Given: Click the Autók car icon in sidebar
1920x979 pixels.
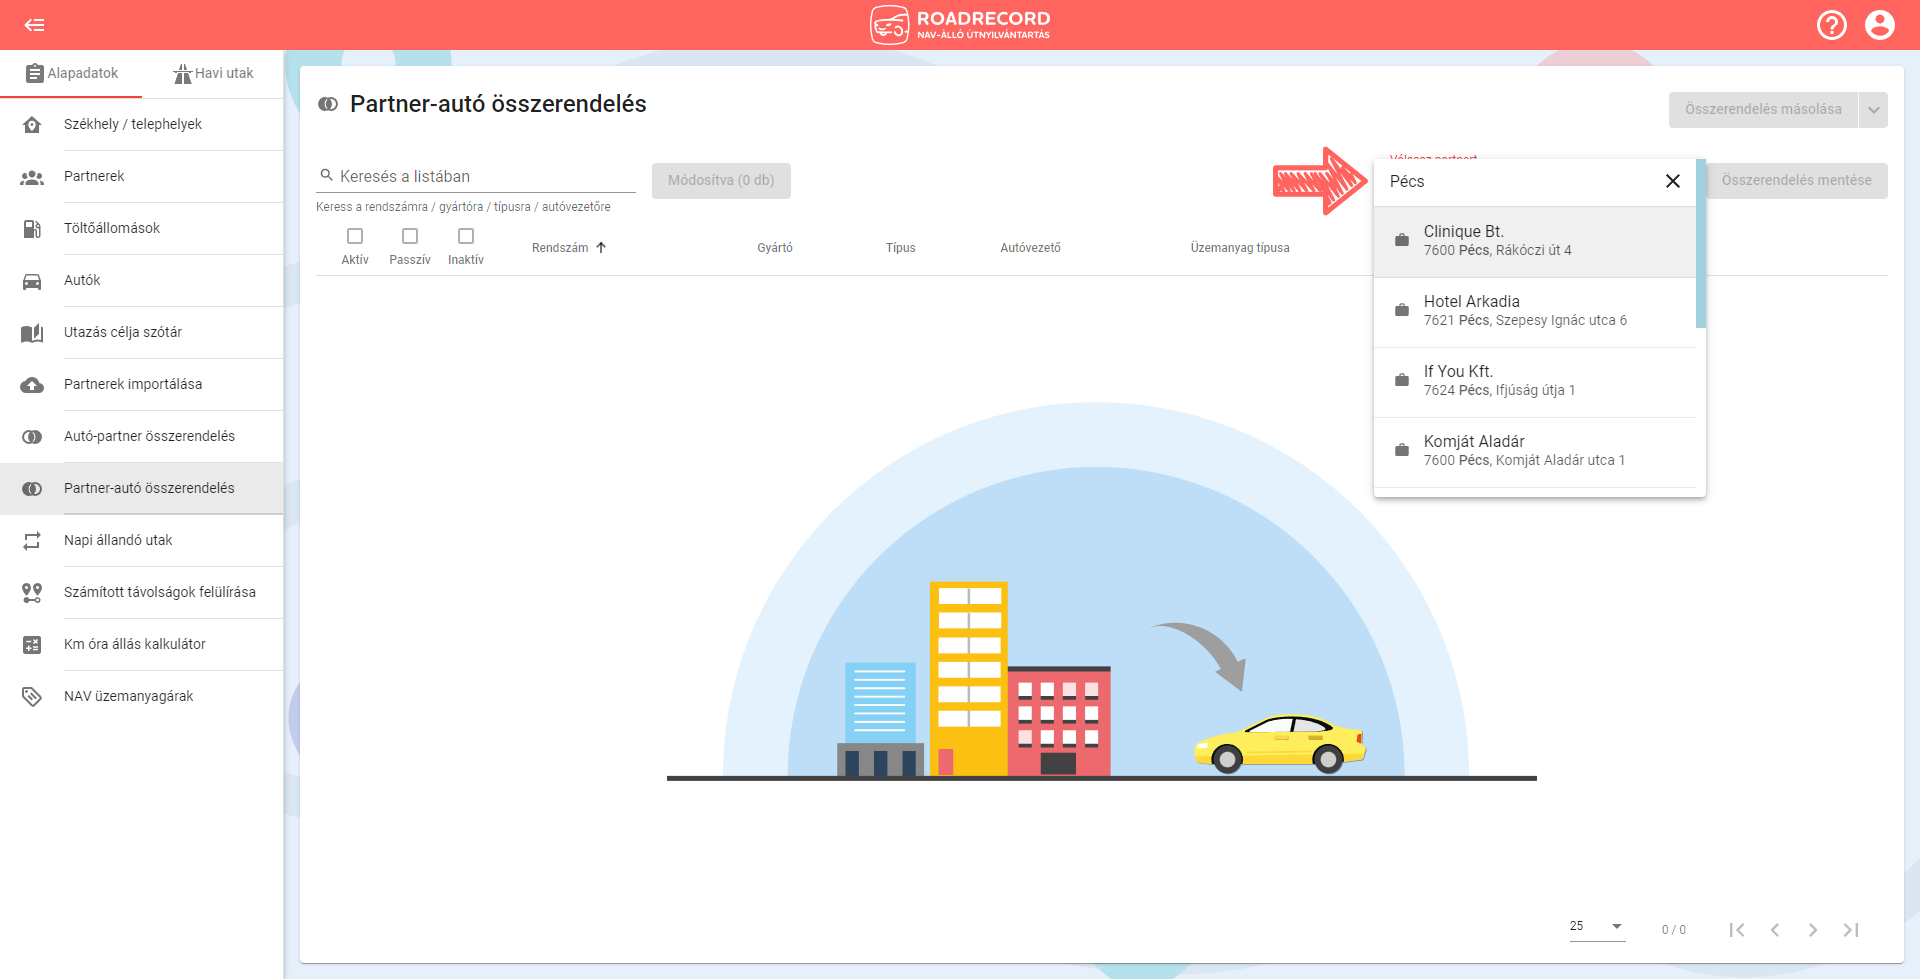Looking at the screenshot, I should pyautogui.click(x=32, y=281).
